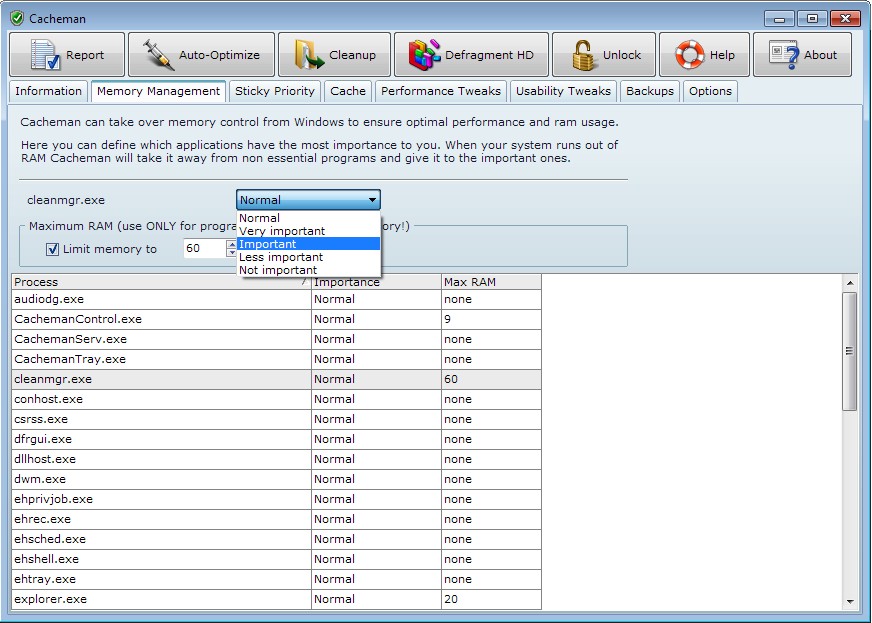The width and height of the screenshot is (872, 623).
Task: Click the Unlock padlock icon
Action: pyautogui.click(x=583, y=55)
